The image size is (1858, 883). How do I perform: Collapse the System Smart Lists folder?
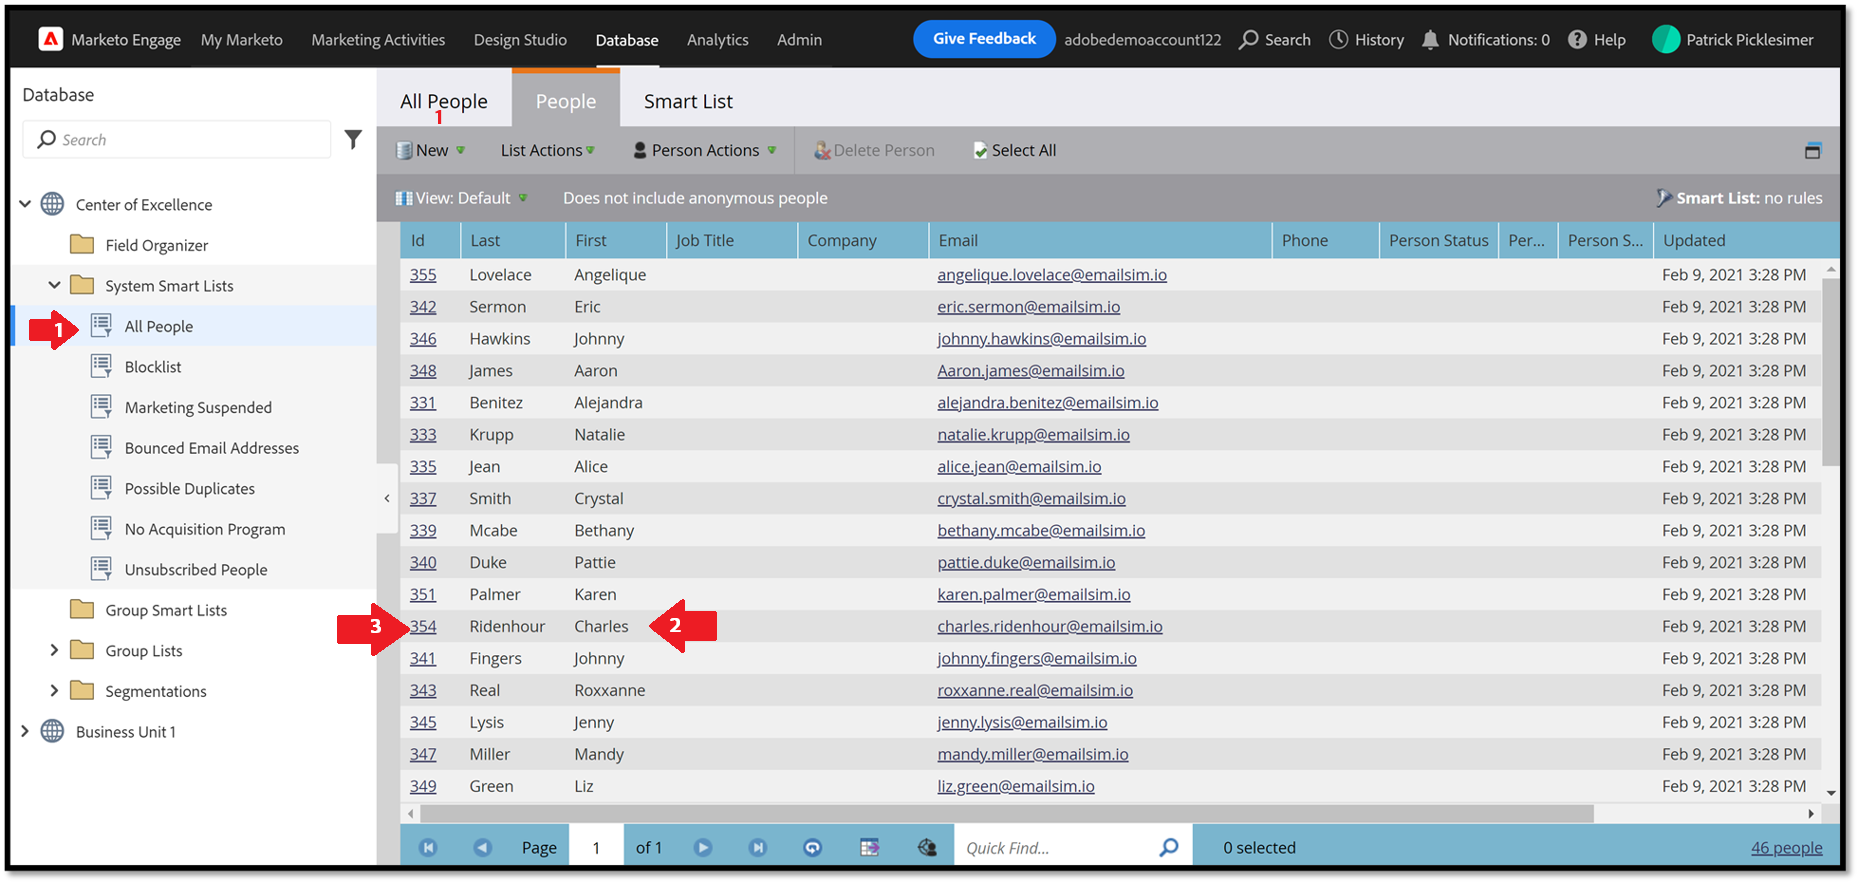55,285
